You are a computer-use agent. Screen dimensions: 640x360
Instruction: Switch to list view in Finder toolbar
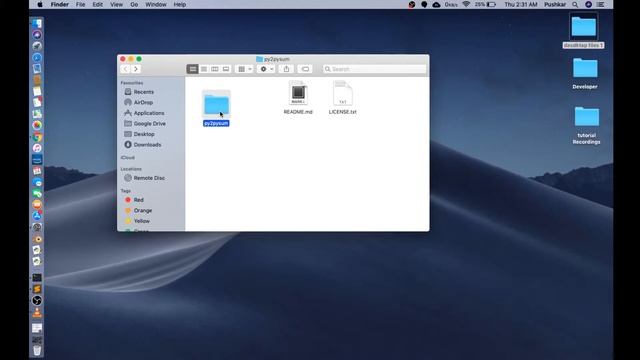204,69
